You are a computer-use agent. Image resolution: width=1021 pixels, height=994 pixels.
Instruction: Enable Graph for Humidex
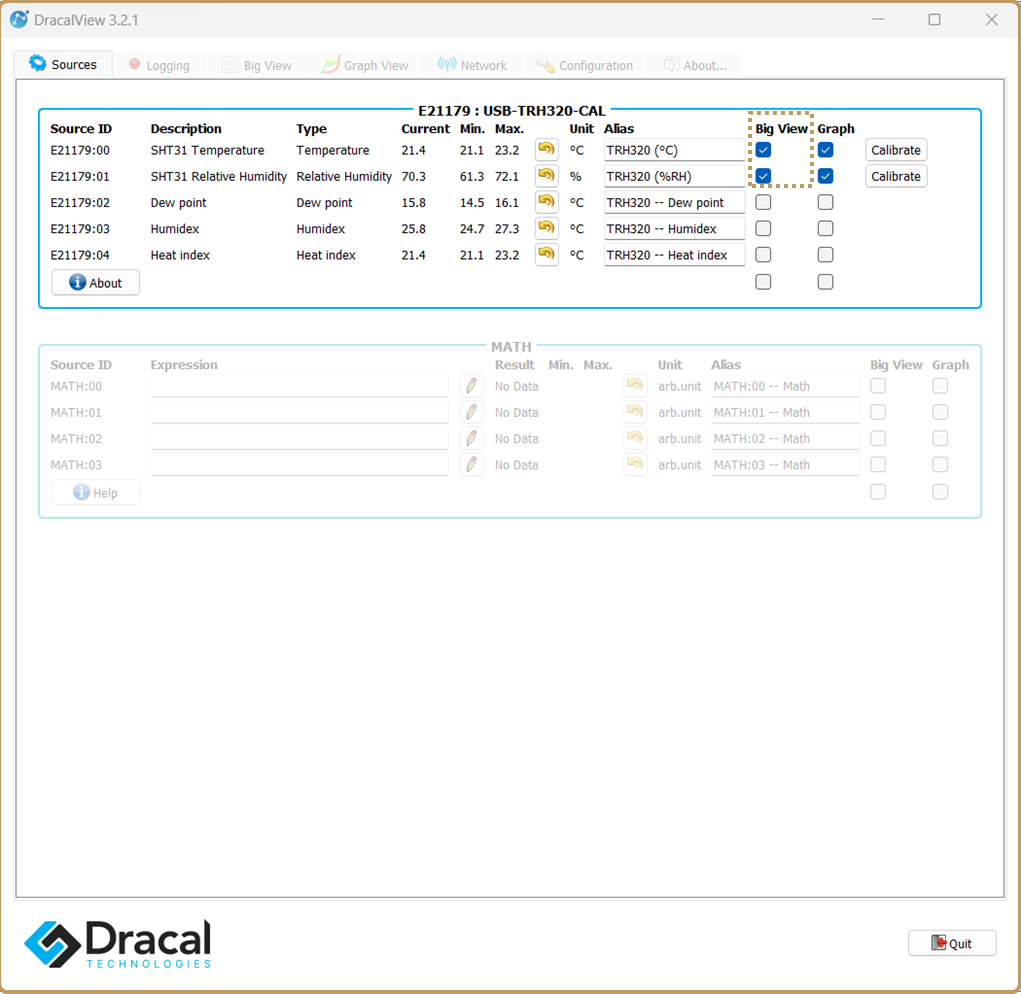tap(826, 228)
